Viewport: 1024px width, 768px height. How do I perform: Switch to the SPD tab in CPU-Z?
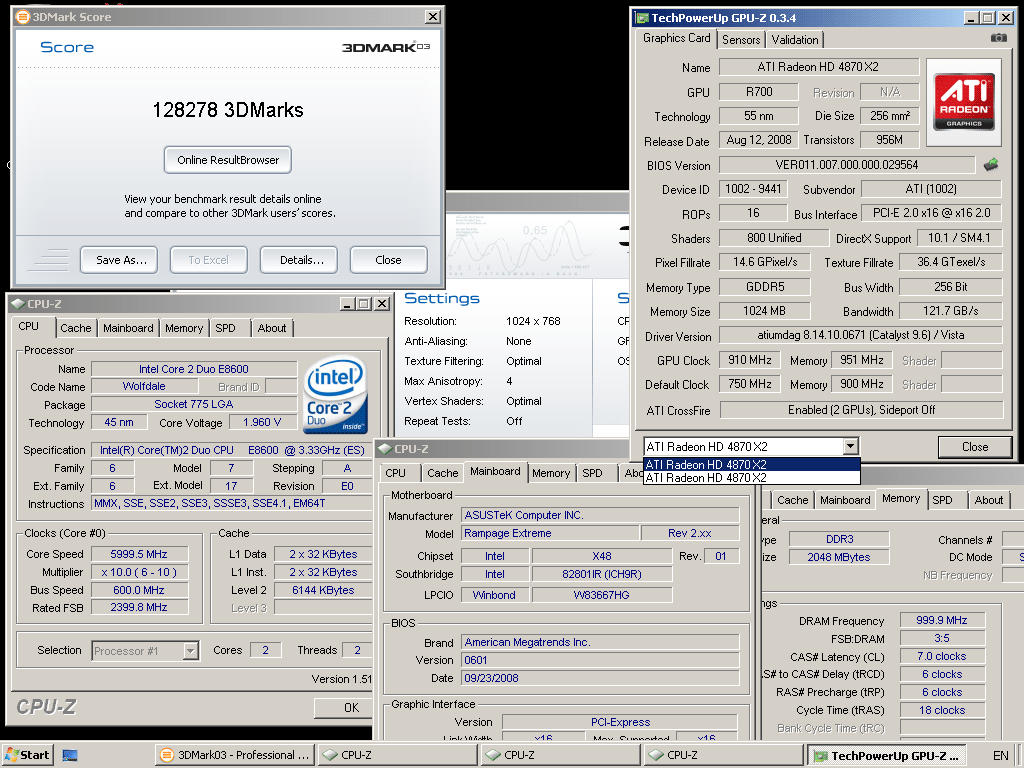tap(225, 328)
